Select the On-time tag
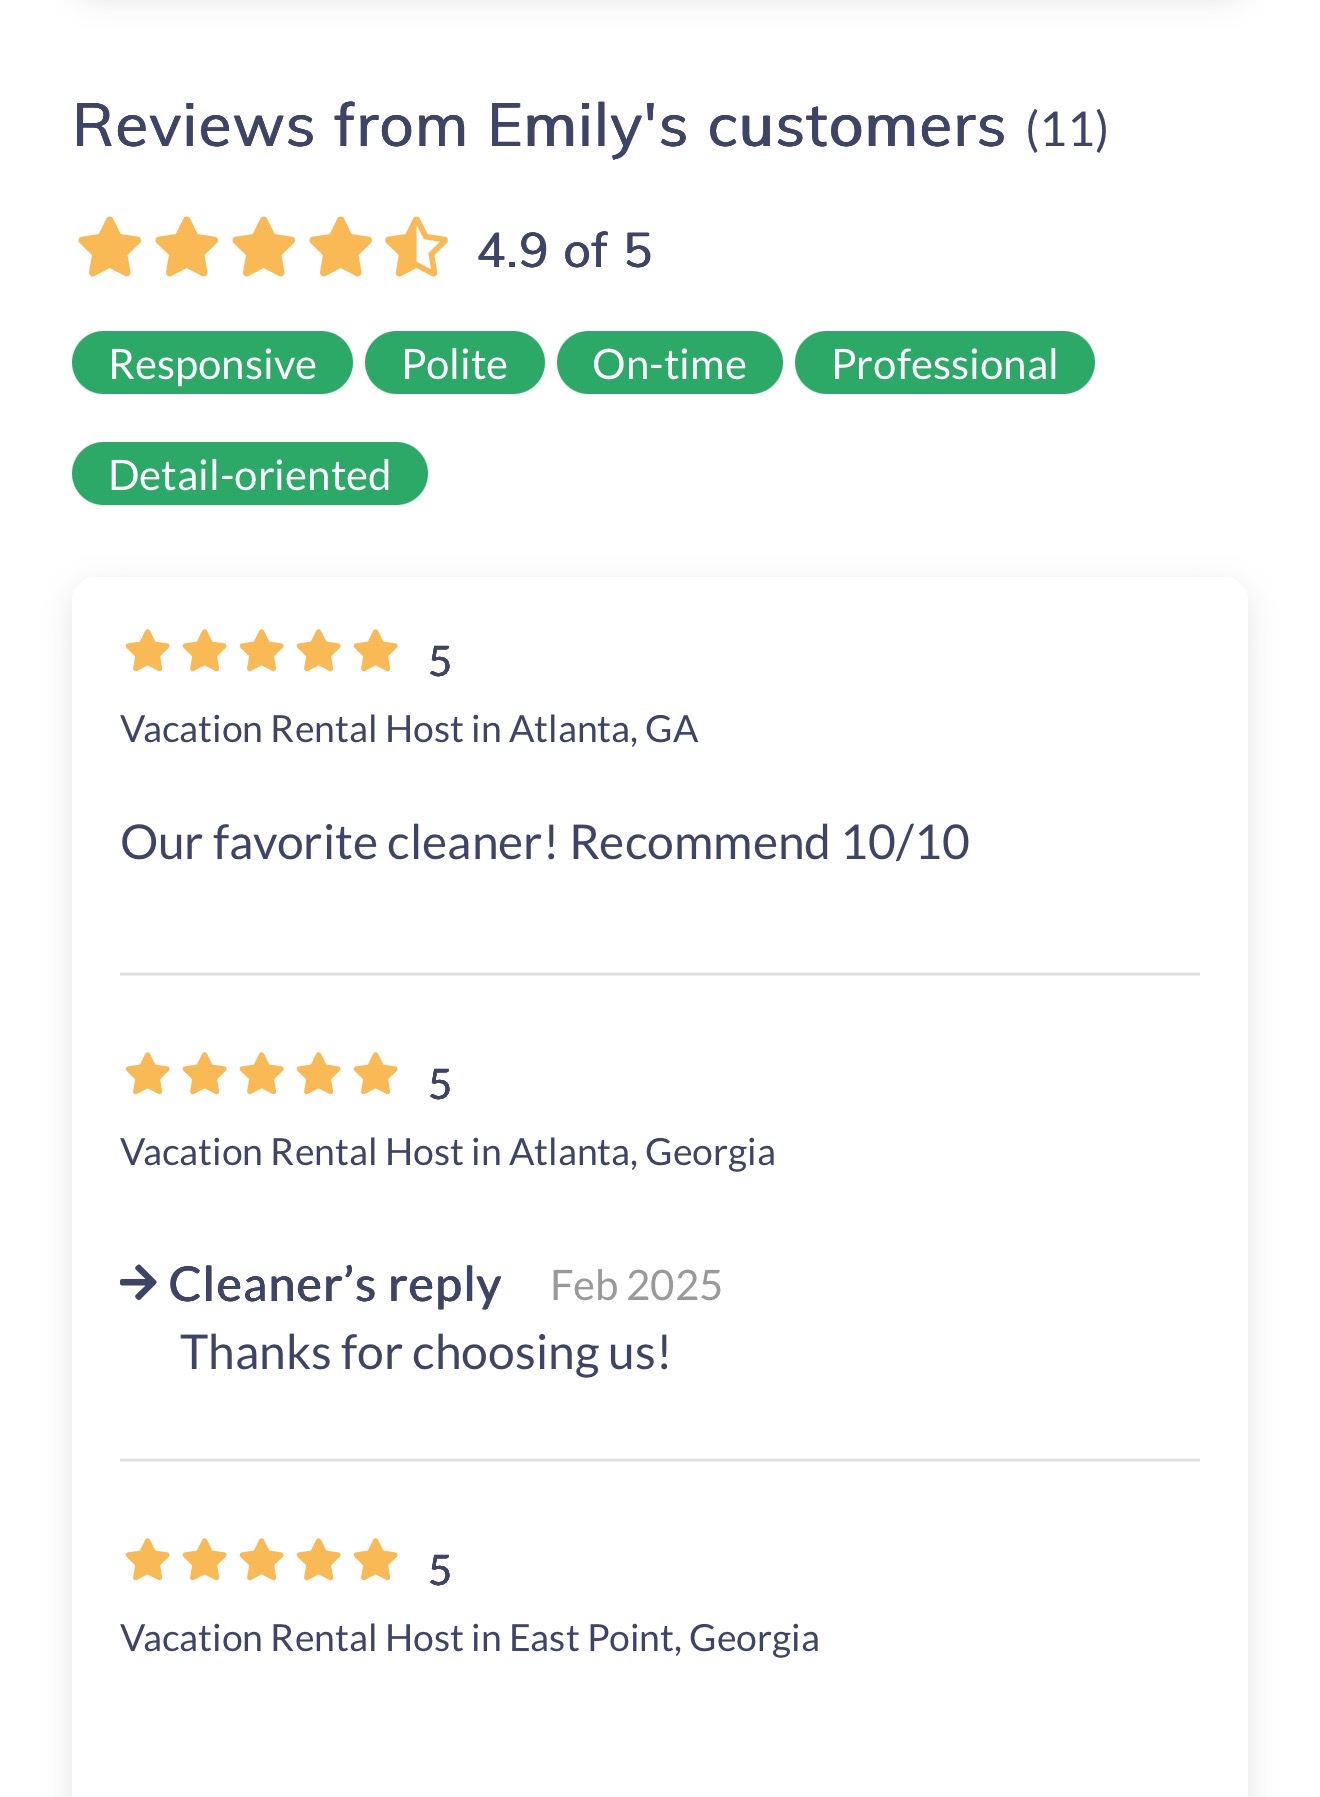The height and width of the screenshot is (1797, 1320). [x=668, y=363]
